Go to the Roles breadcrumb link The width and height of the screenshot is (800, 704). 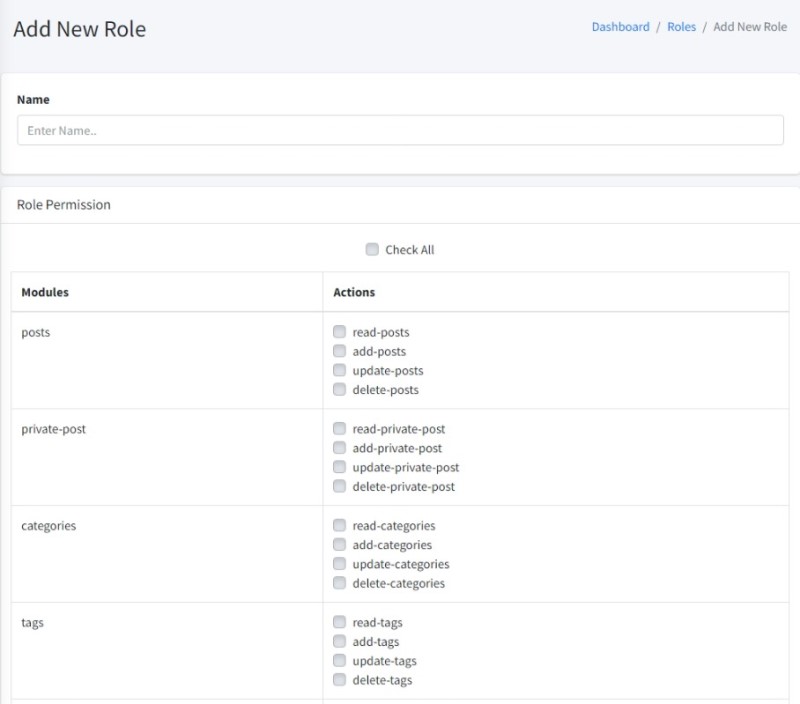click(x=681, y=27)
